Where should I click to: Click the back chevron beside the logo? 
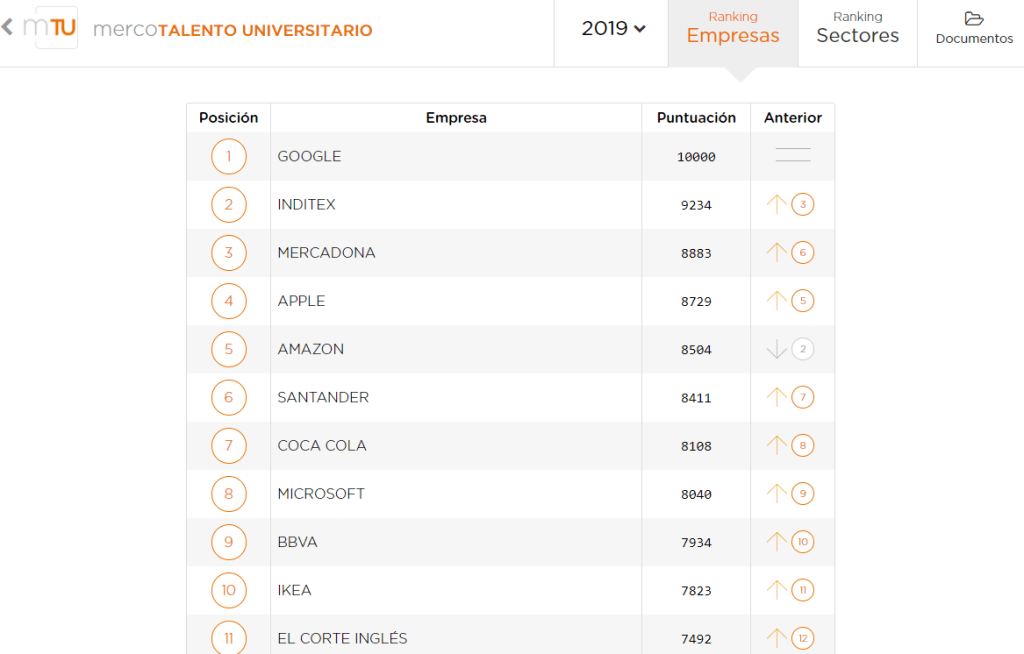pos(8,27)
